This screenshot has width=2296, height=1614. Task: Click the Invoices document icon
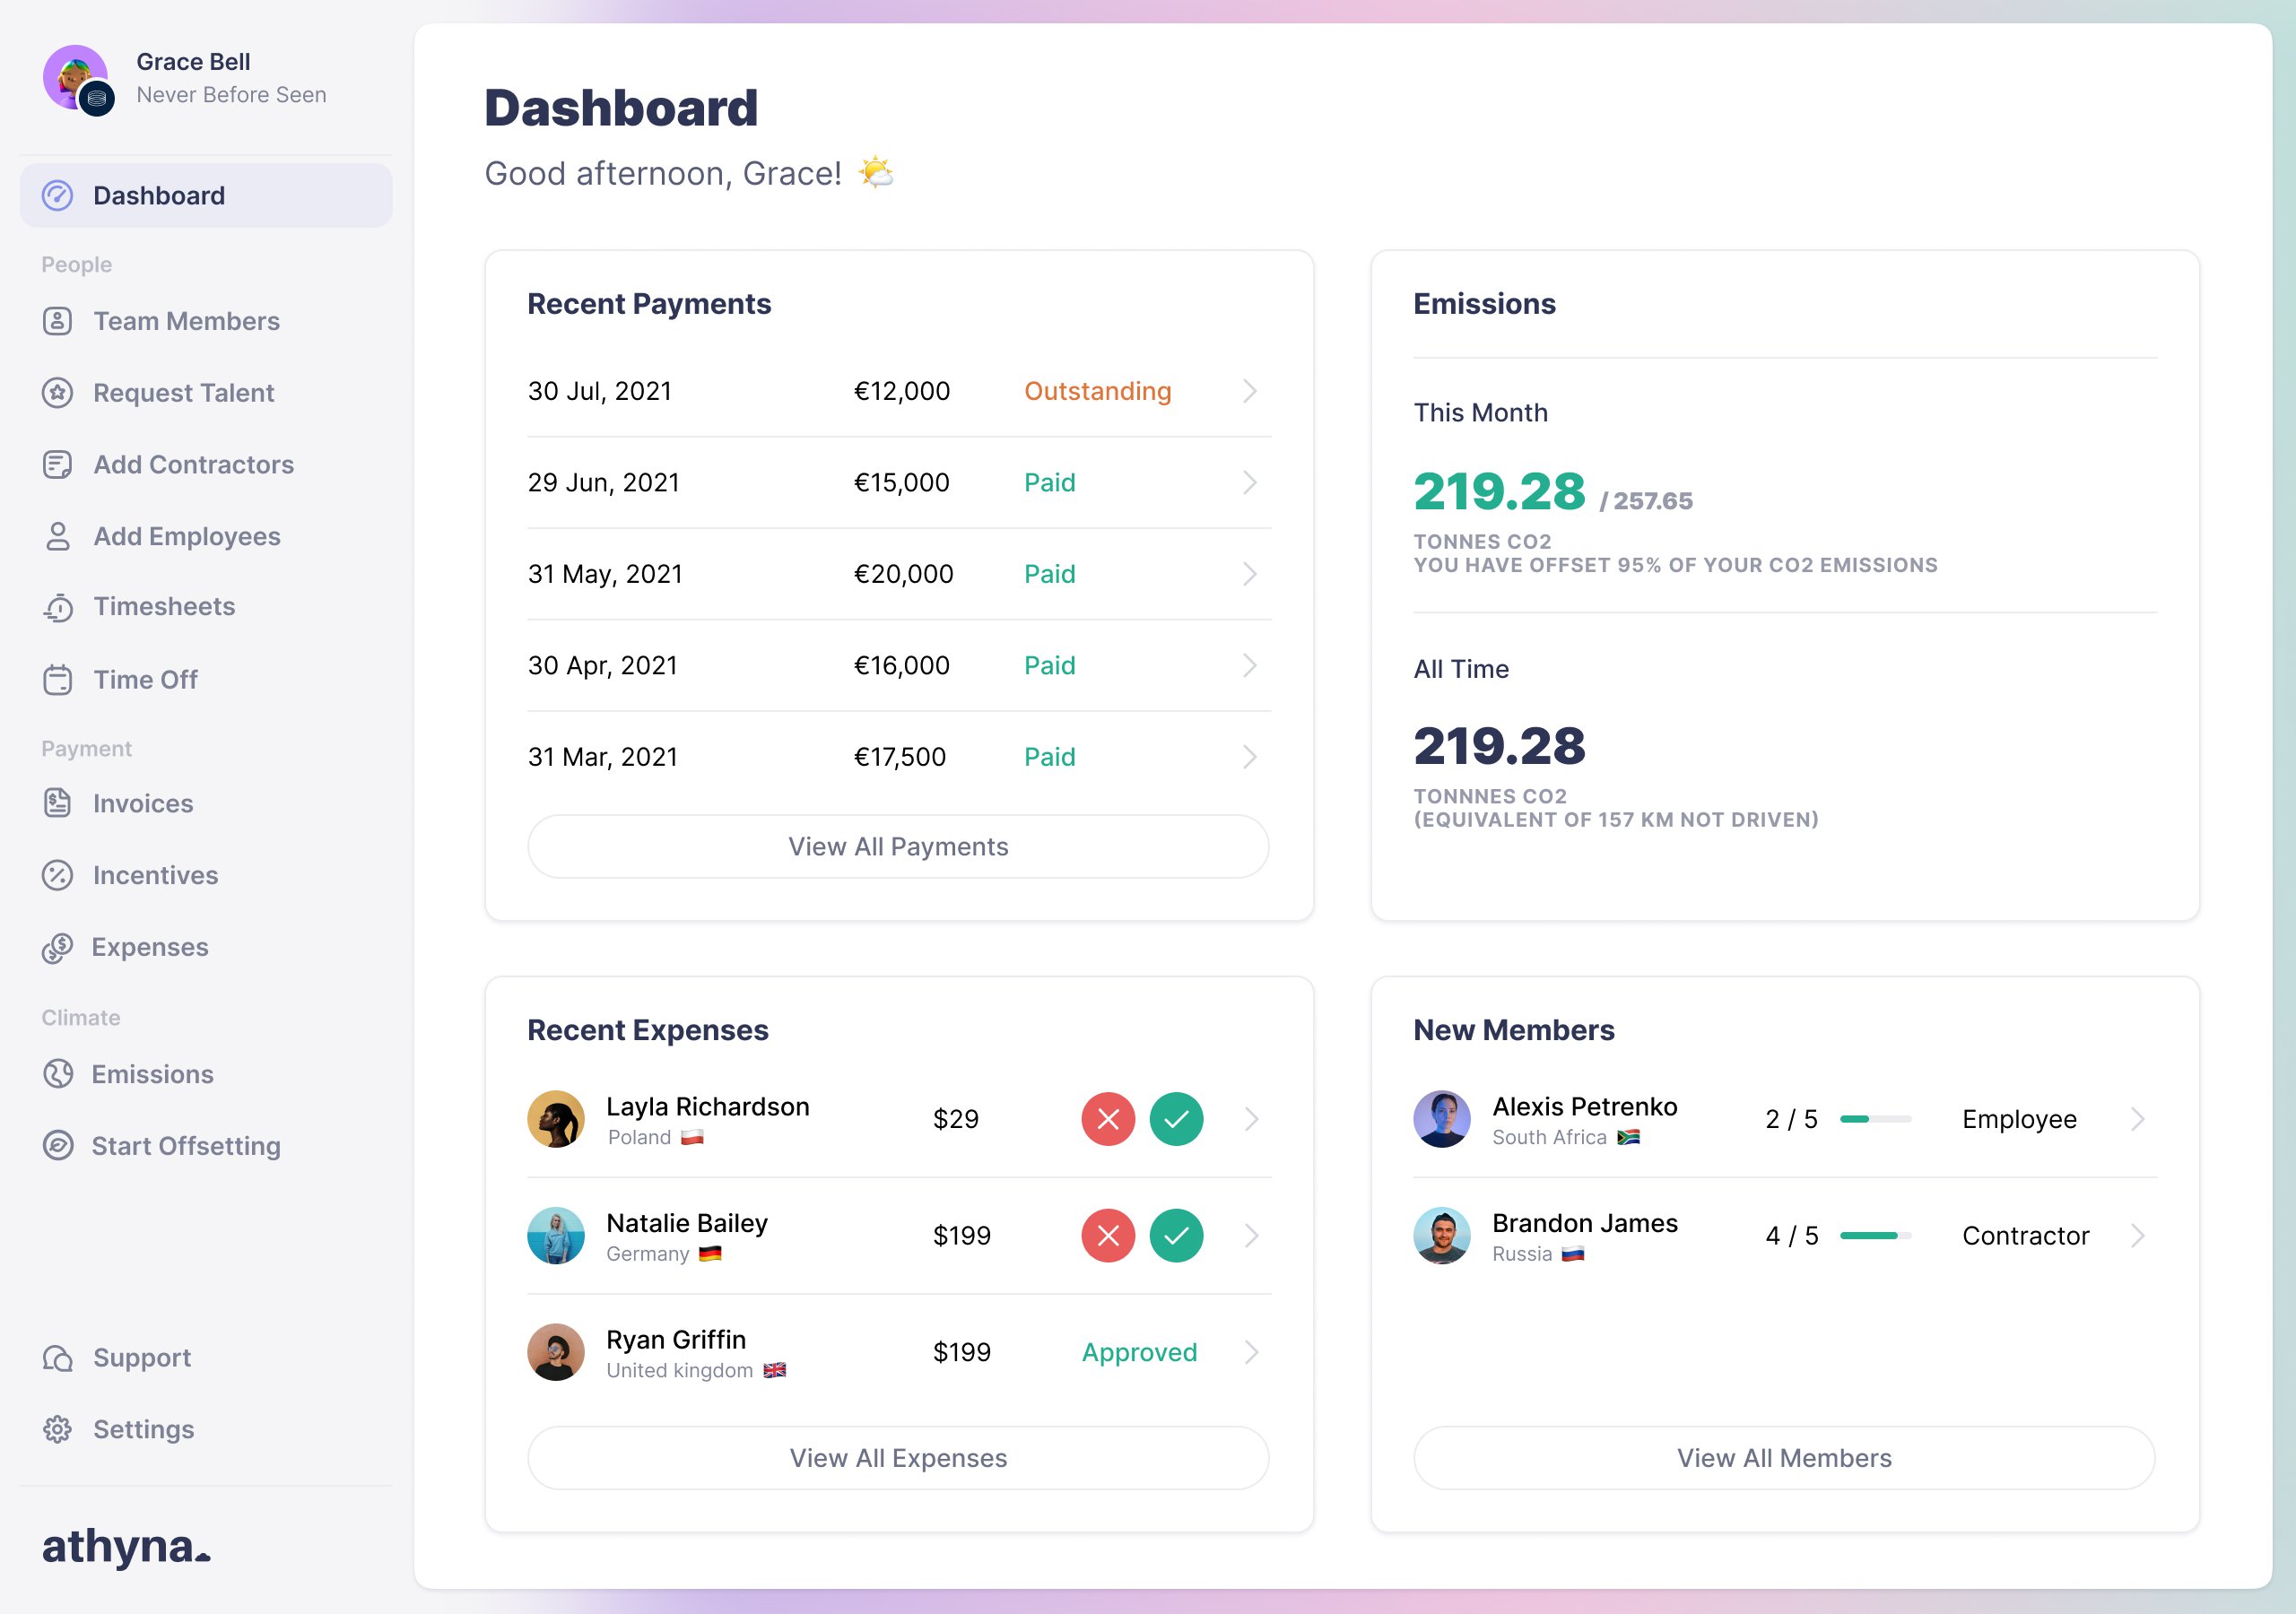click(57, 803)
